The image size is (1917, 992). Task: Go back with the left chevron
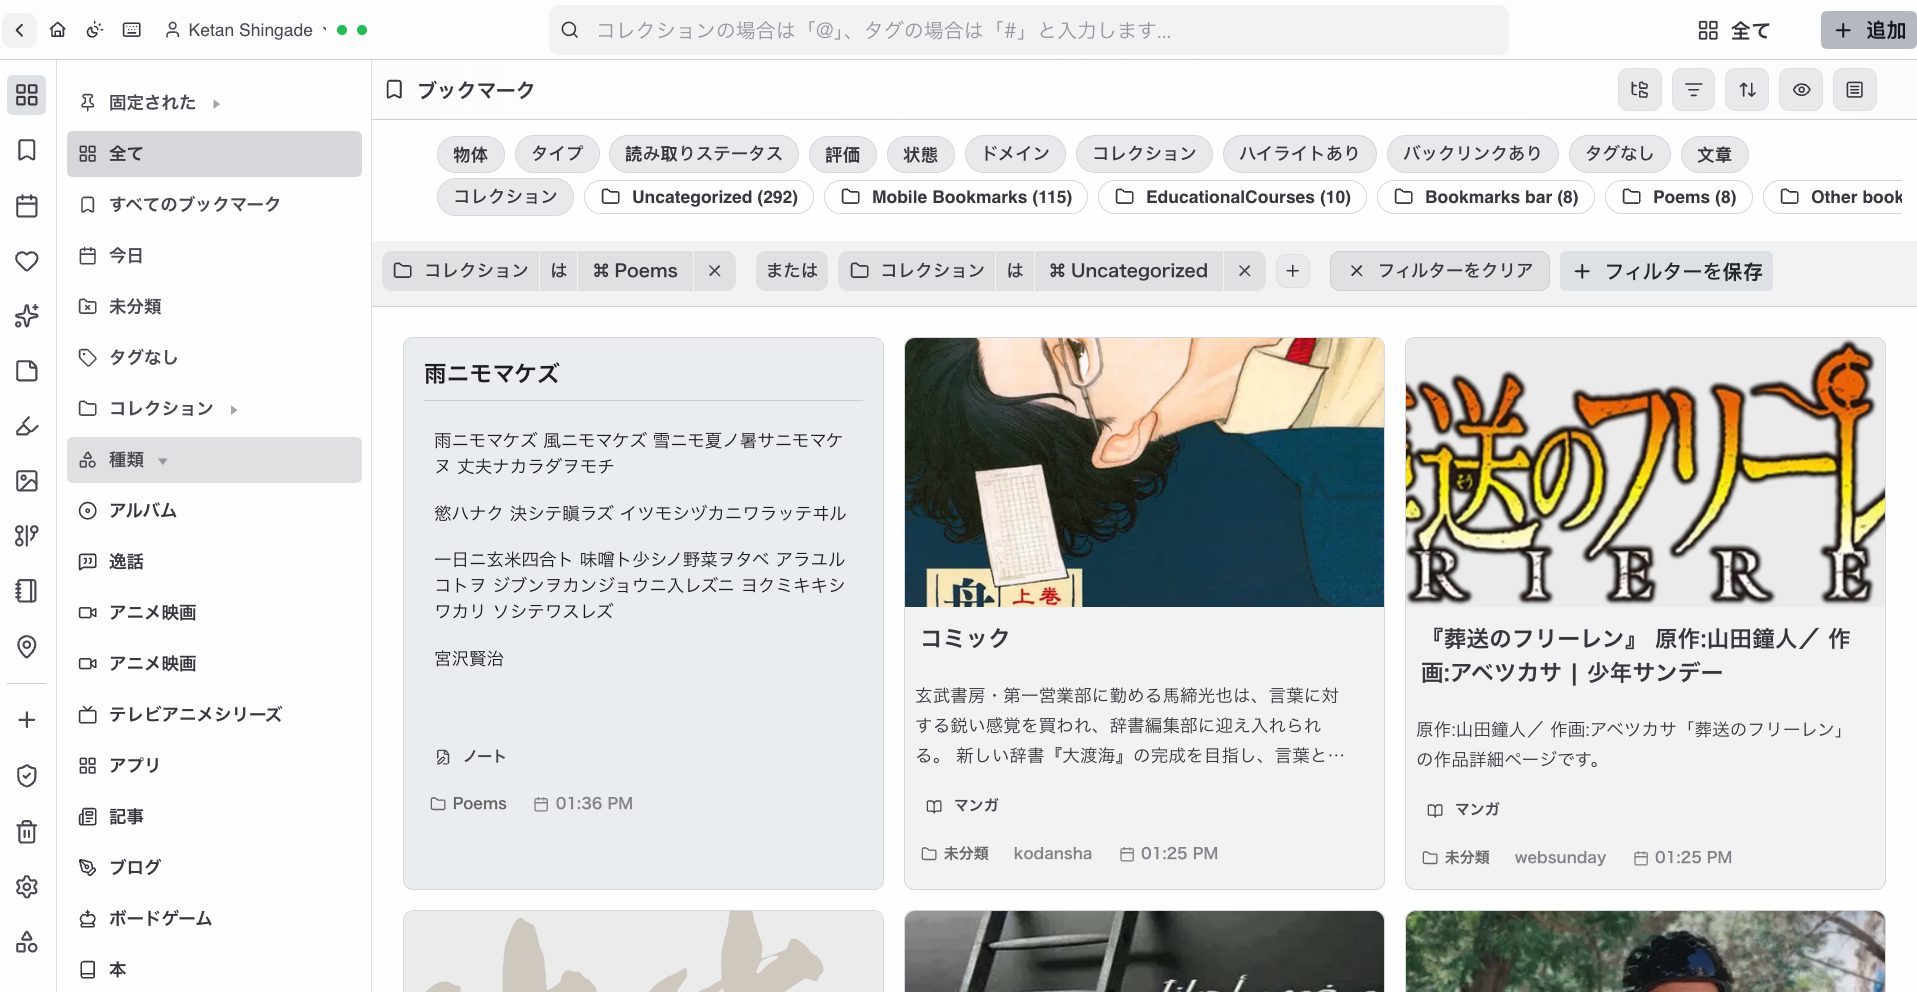tap(20, 30)
